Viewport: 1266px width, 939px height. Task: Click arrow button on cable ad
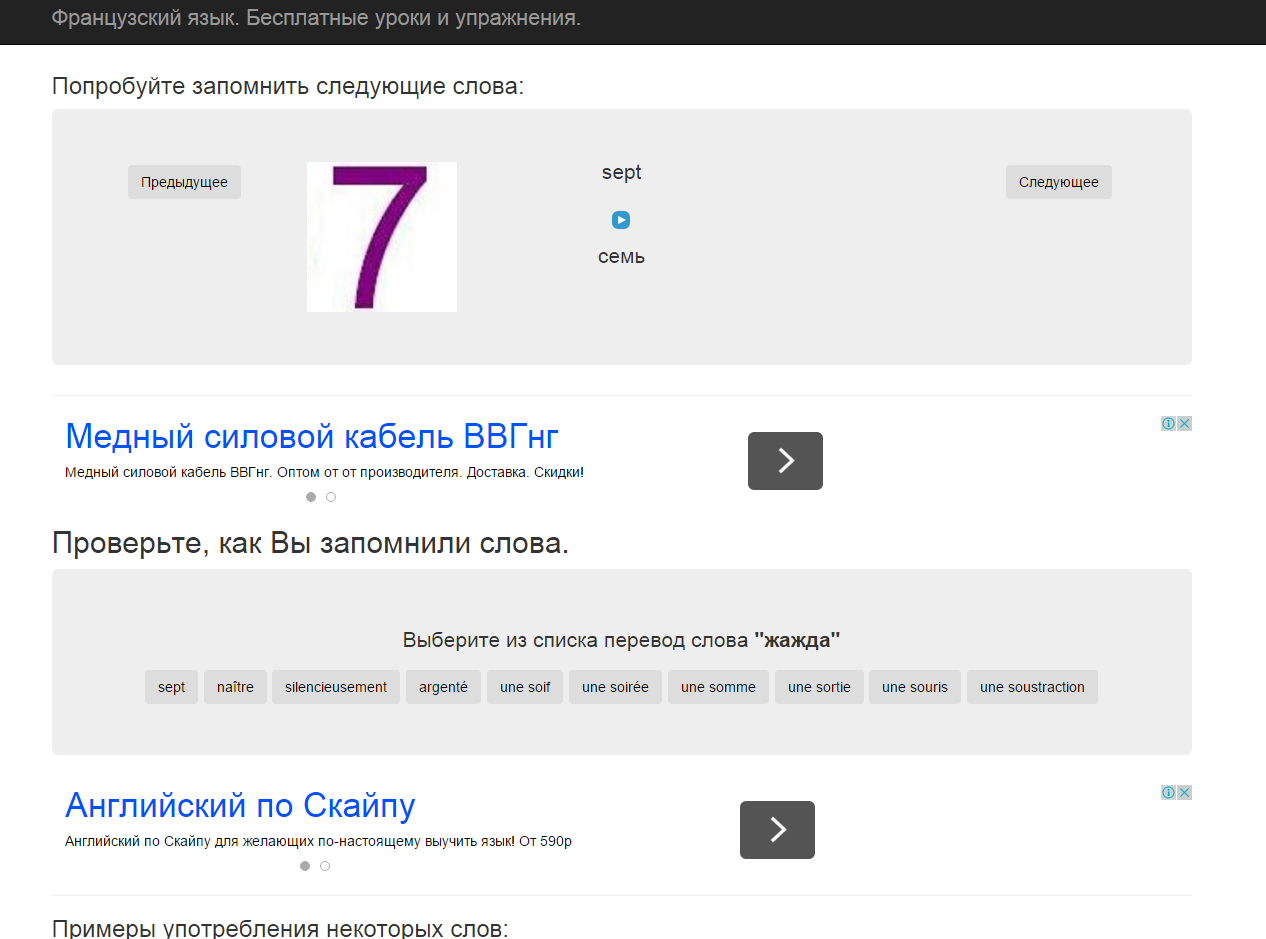tap(785, 461)
